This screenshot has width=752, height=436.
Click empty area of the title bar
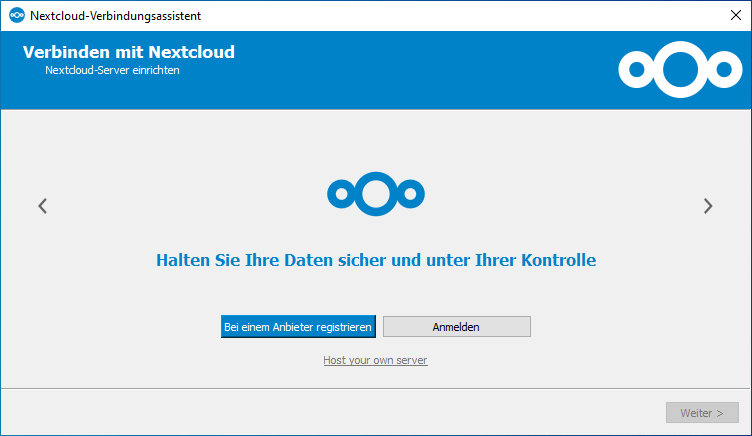[x=450, y=15]
